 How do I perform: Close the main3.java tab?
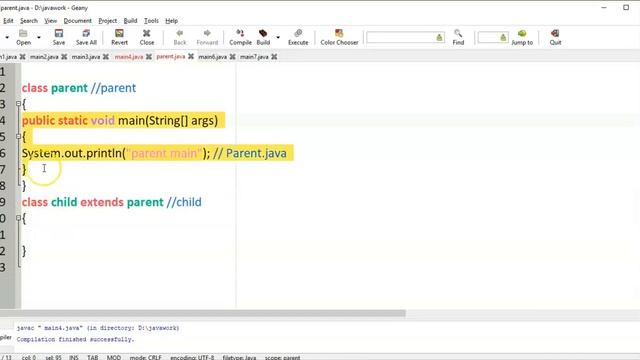click(x=106, y=57)
